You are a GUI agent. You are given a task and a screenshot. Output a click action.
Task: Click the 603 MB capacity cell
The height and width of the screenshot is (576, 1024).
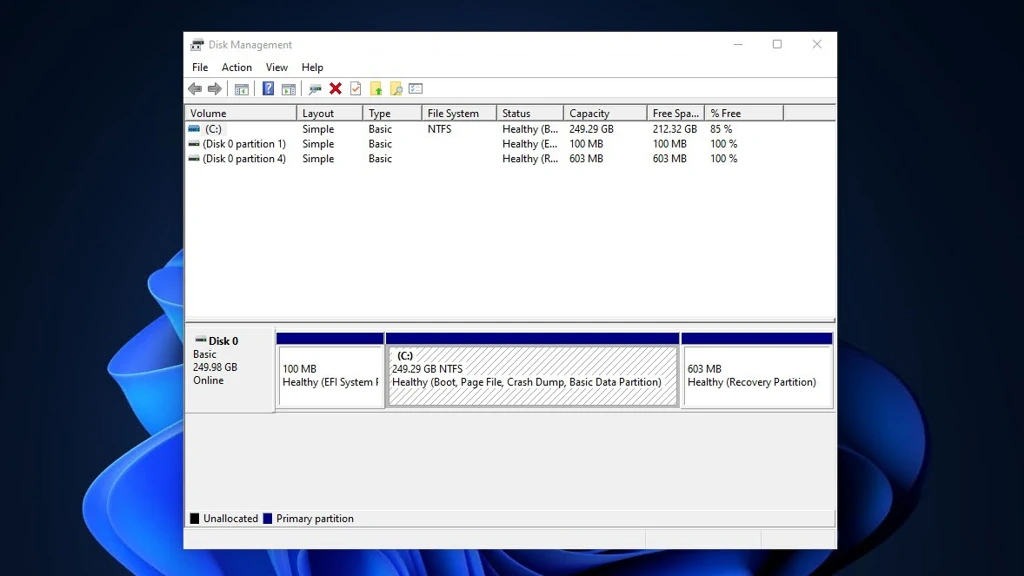pos(586,159)
